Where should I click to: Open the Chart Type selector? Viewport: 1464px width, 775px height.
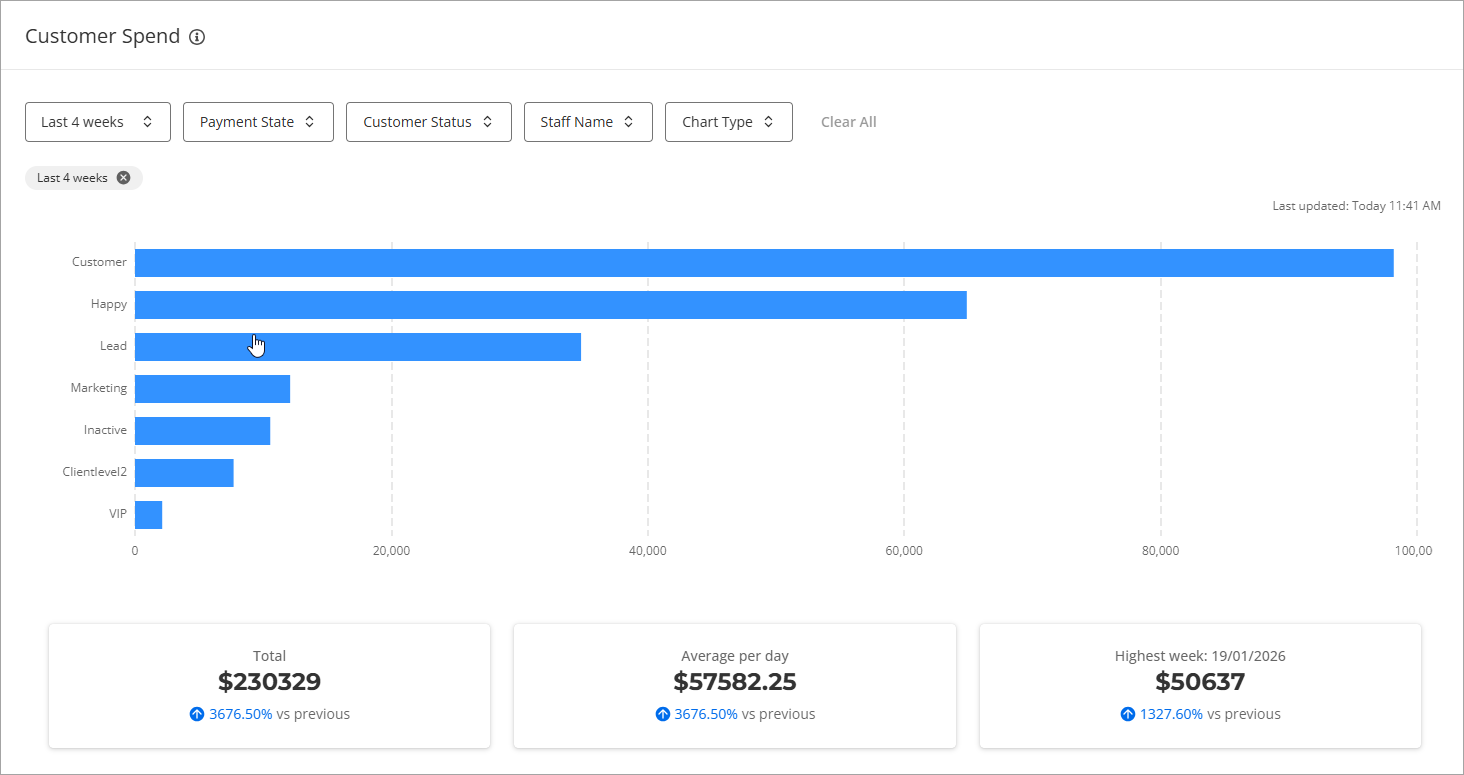click(x=728, y=122)
